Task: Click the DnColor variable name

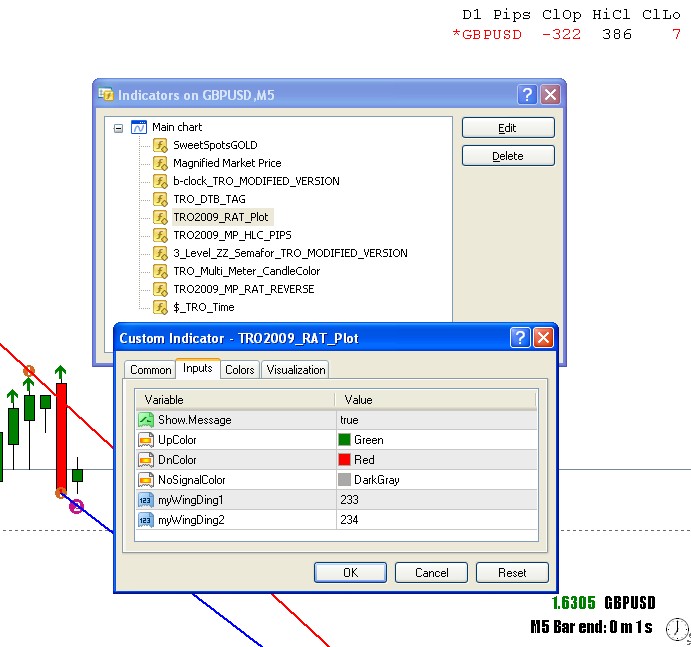Action: (x=178, y=460)
